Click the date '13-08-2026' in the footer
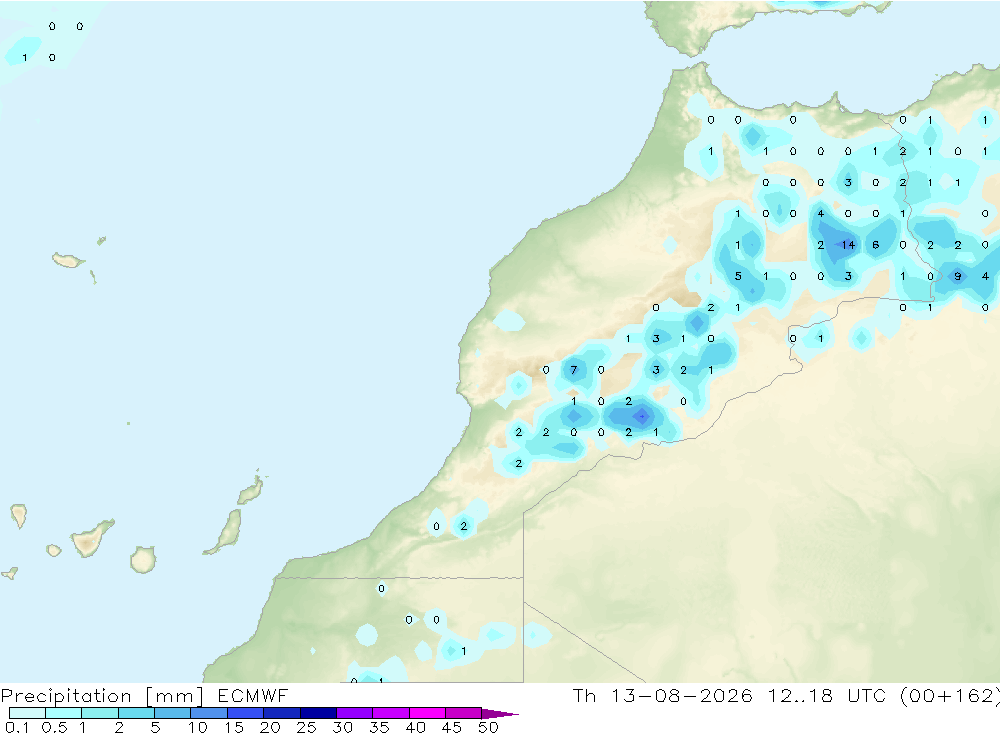The width and height of the screenshot is (1000, 733). [681, 695]
